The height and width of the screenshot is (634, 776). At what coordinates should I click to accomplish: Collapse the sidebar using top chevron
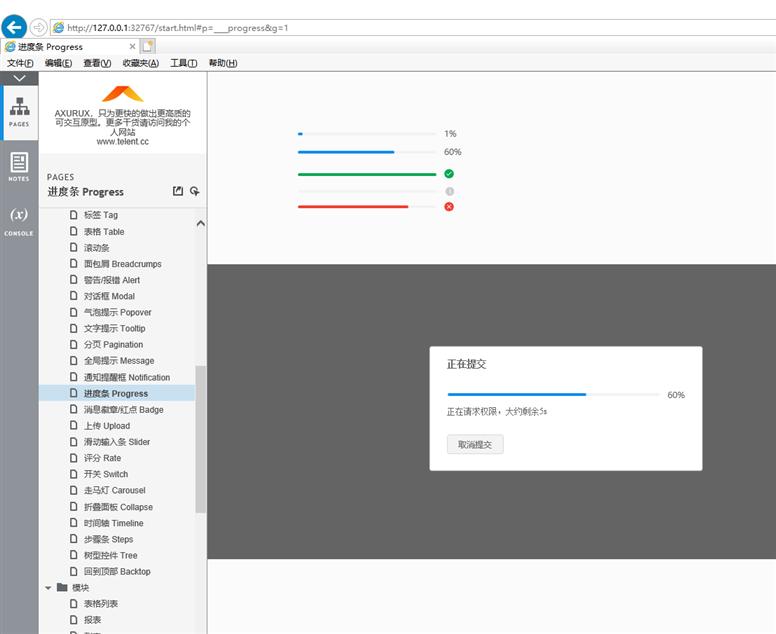[19, 78]
